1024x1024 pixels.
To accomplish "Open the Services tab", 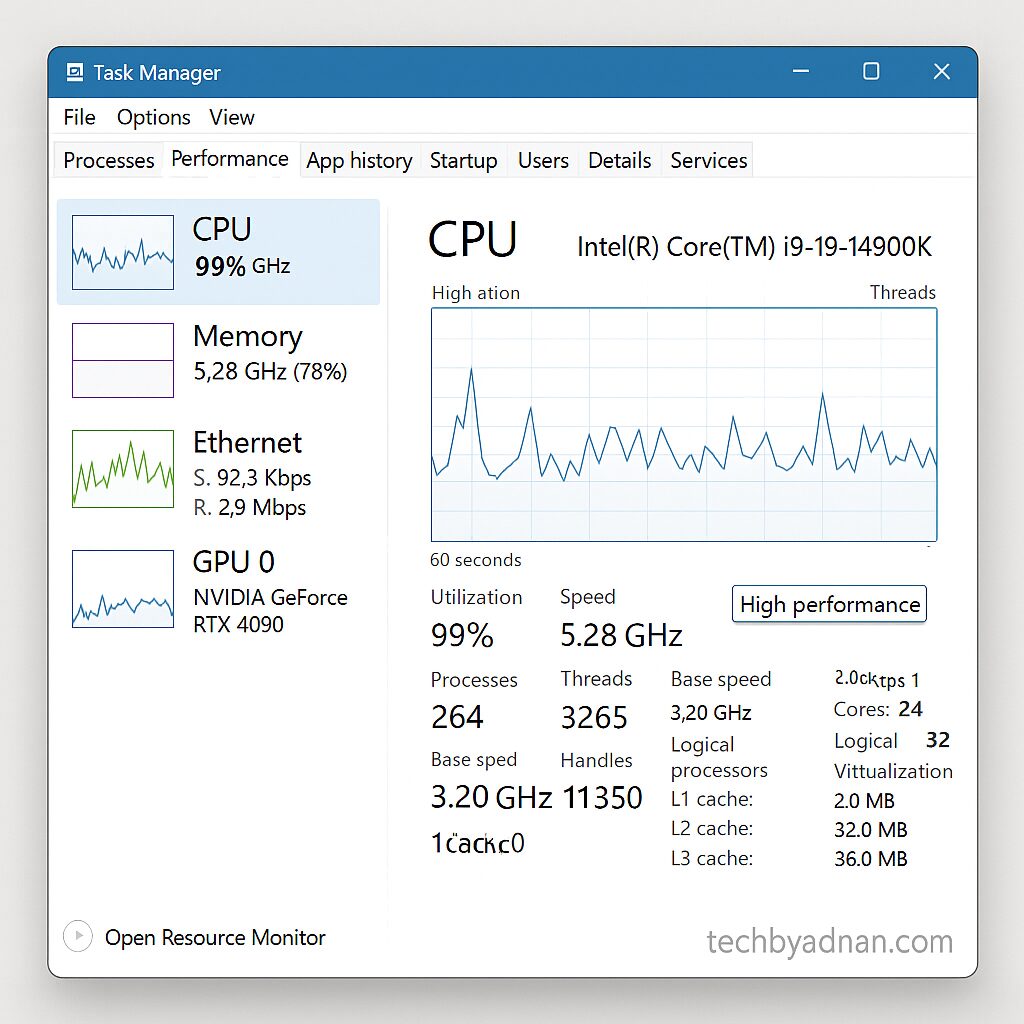I will (x=707, y=159).
